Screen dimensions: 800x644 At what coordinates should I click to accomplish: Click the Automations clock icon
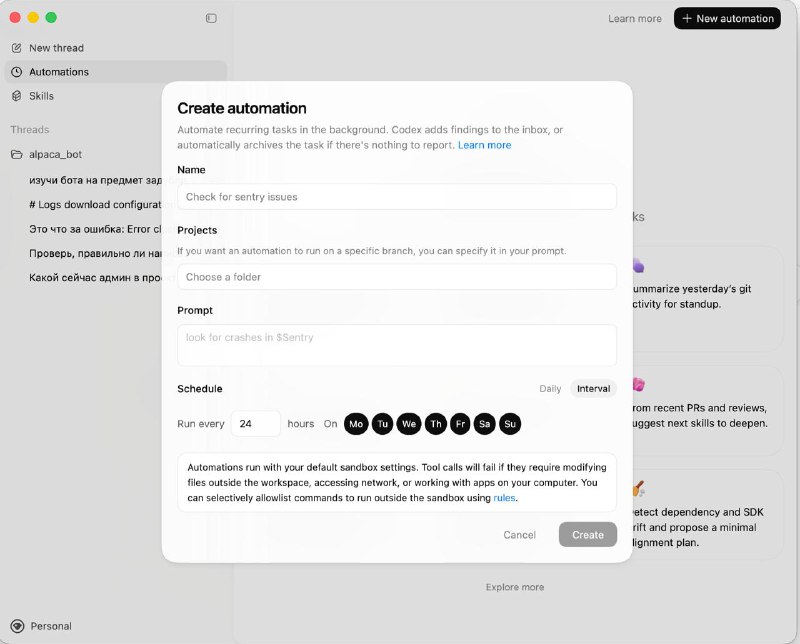(x=16, y=72)
